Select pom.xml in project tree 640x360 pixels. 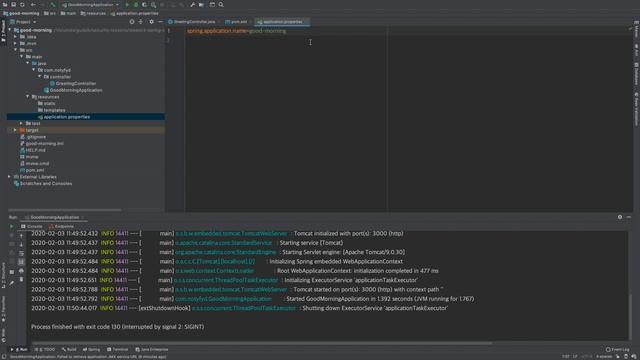tap(32, 170)
